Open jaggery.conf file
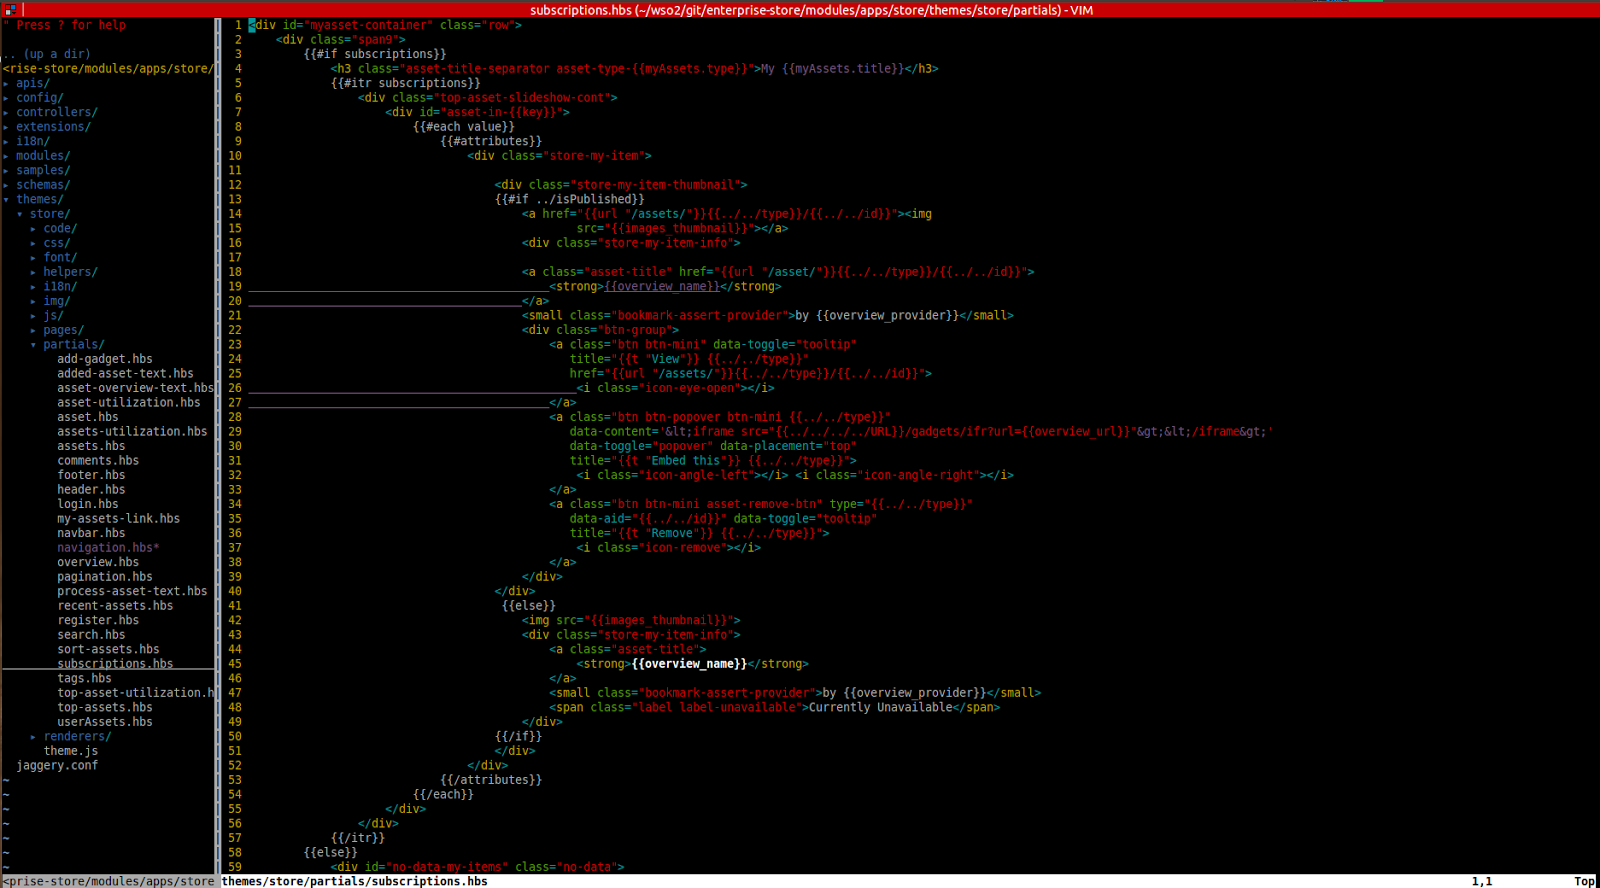The width and height of the screenshot is (1600, 888). click(57, 765)
